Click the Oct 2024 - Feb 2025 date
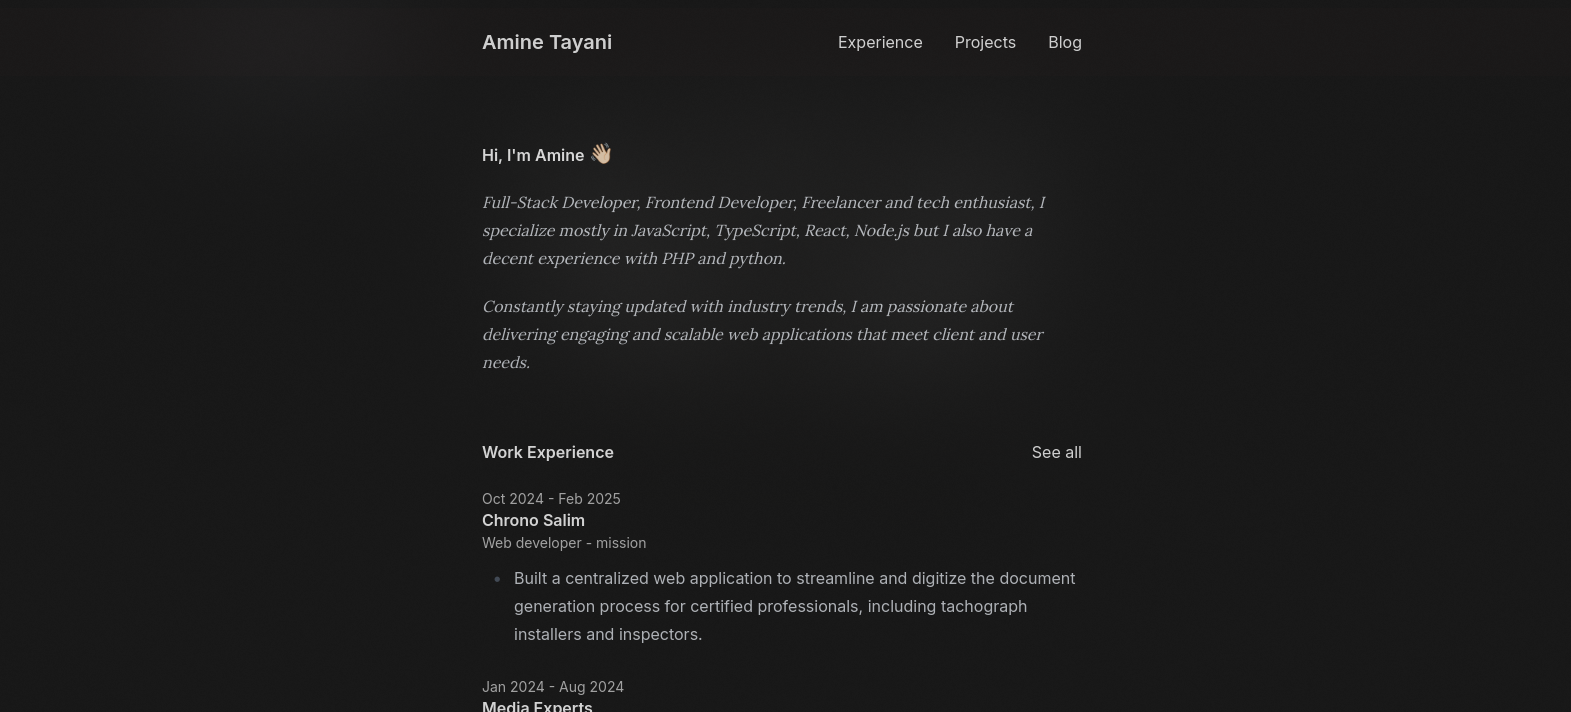The image size is (1571, 712). (x=551, y=498)
